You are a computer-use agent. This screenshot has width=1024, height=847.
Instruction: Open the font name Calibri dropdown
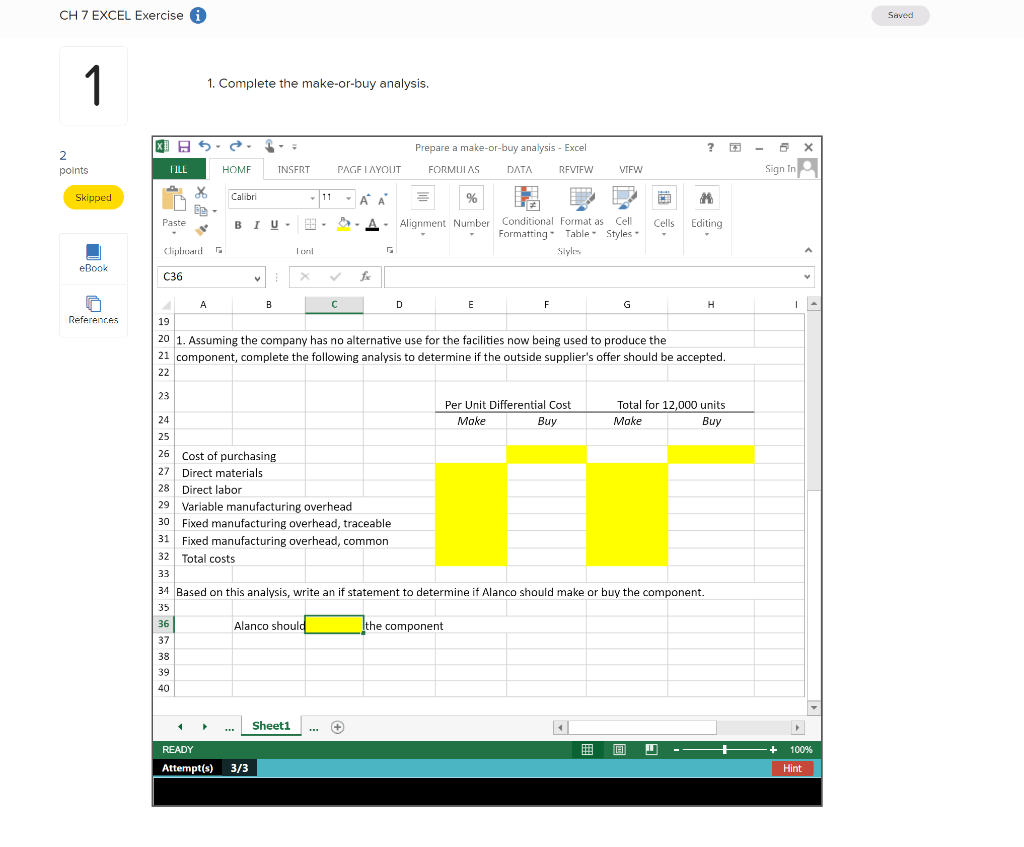pyautogui.click(x=313, y=198)
